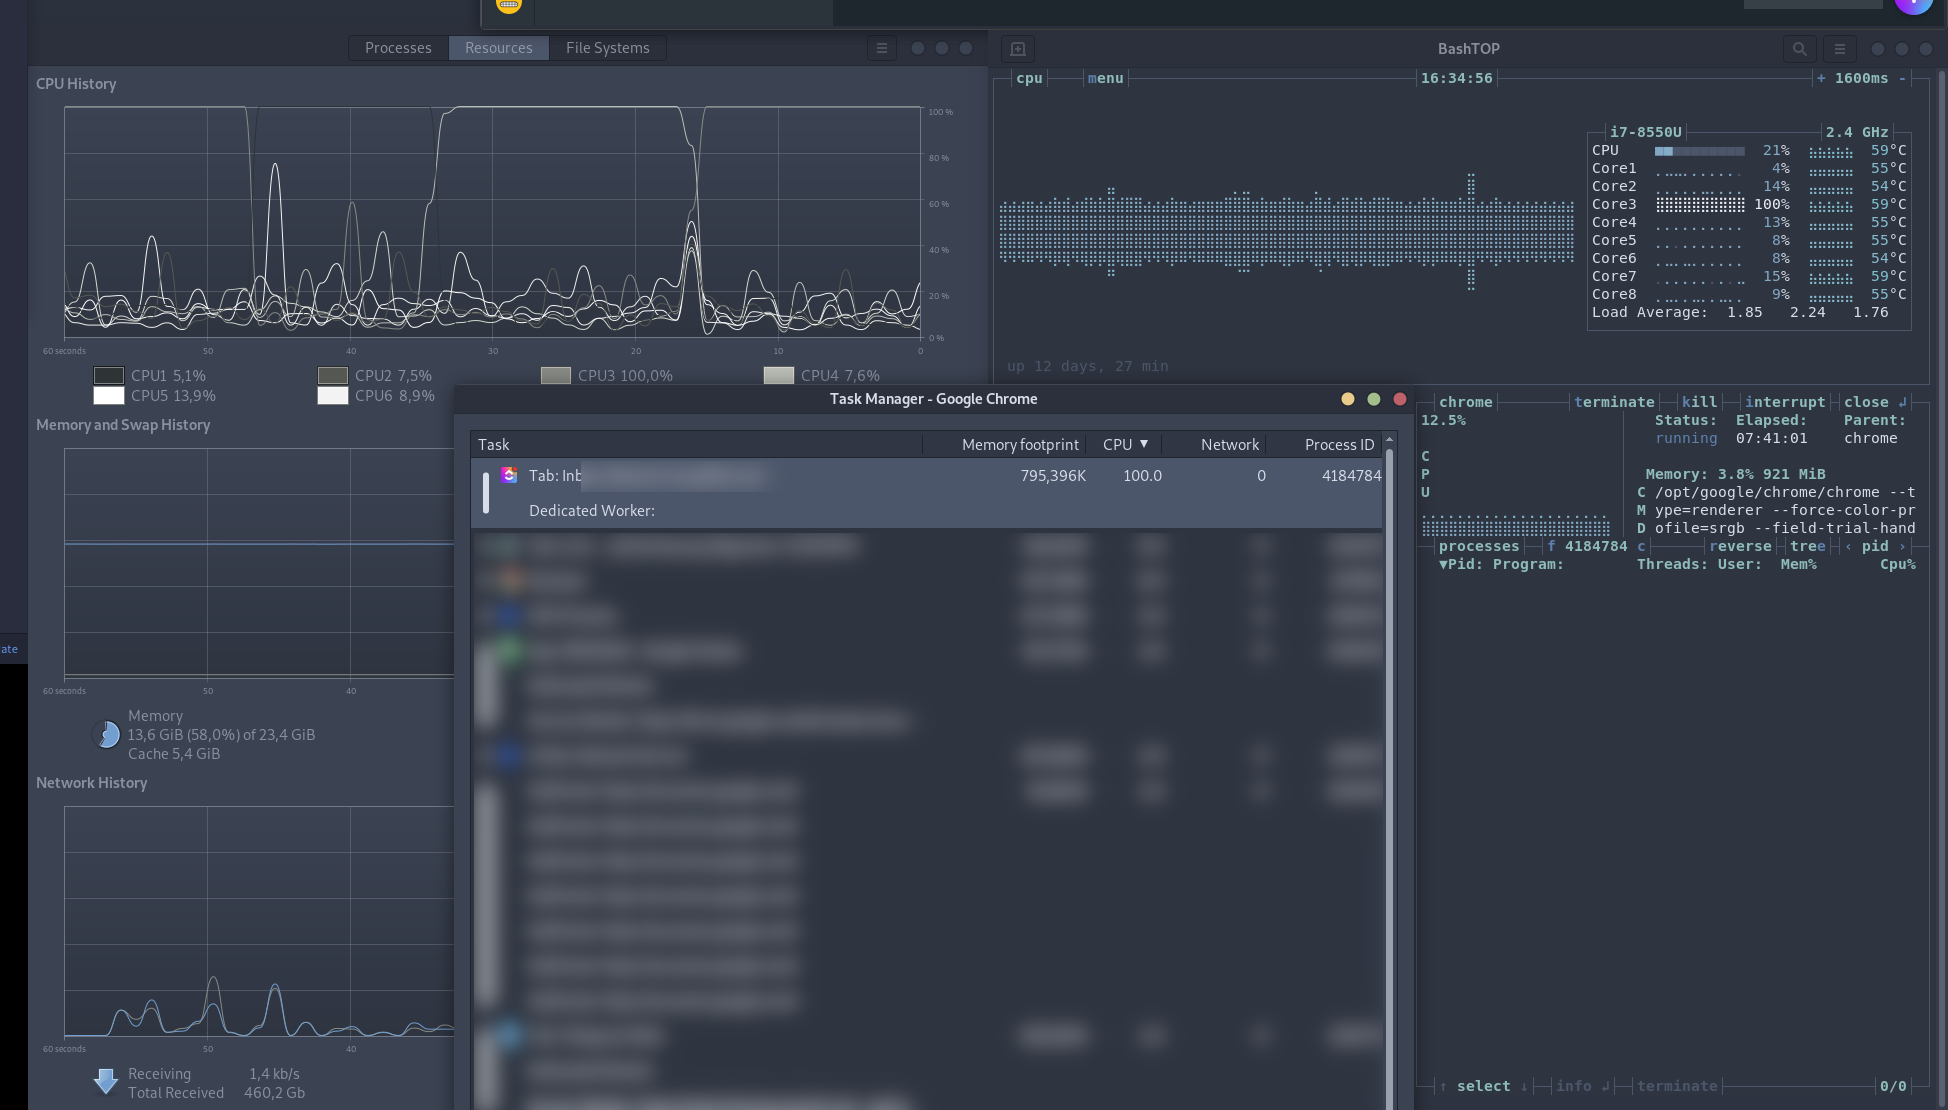Click the 795,396K memory value
The height and width of the screenshot is (1110, 1948).
(1053, 476)
